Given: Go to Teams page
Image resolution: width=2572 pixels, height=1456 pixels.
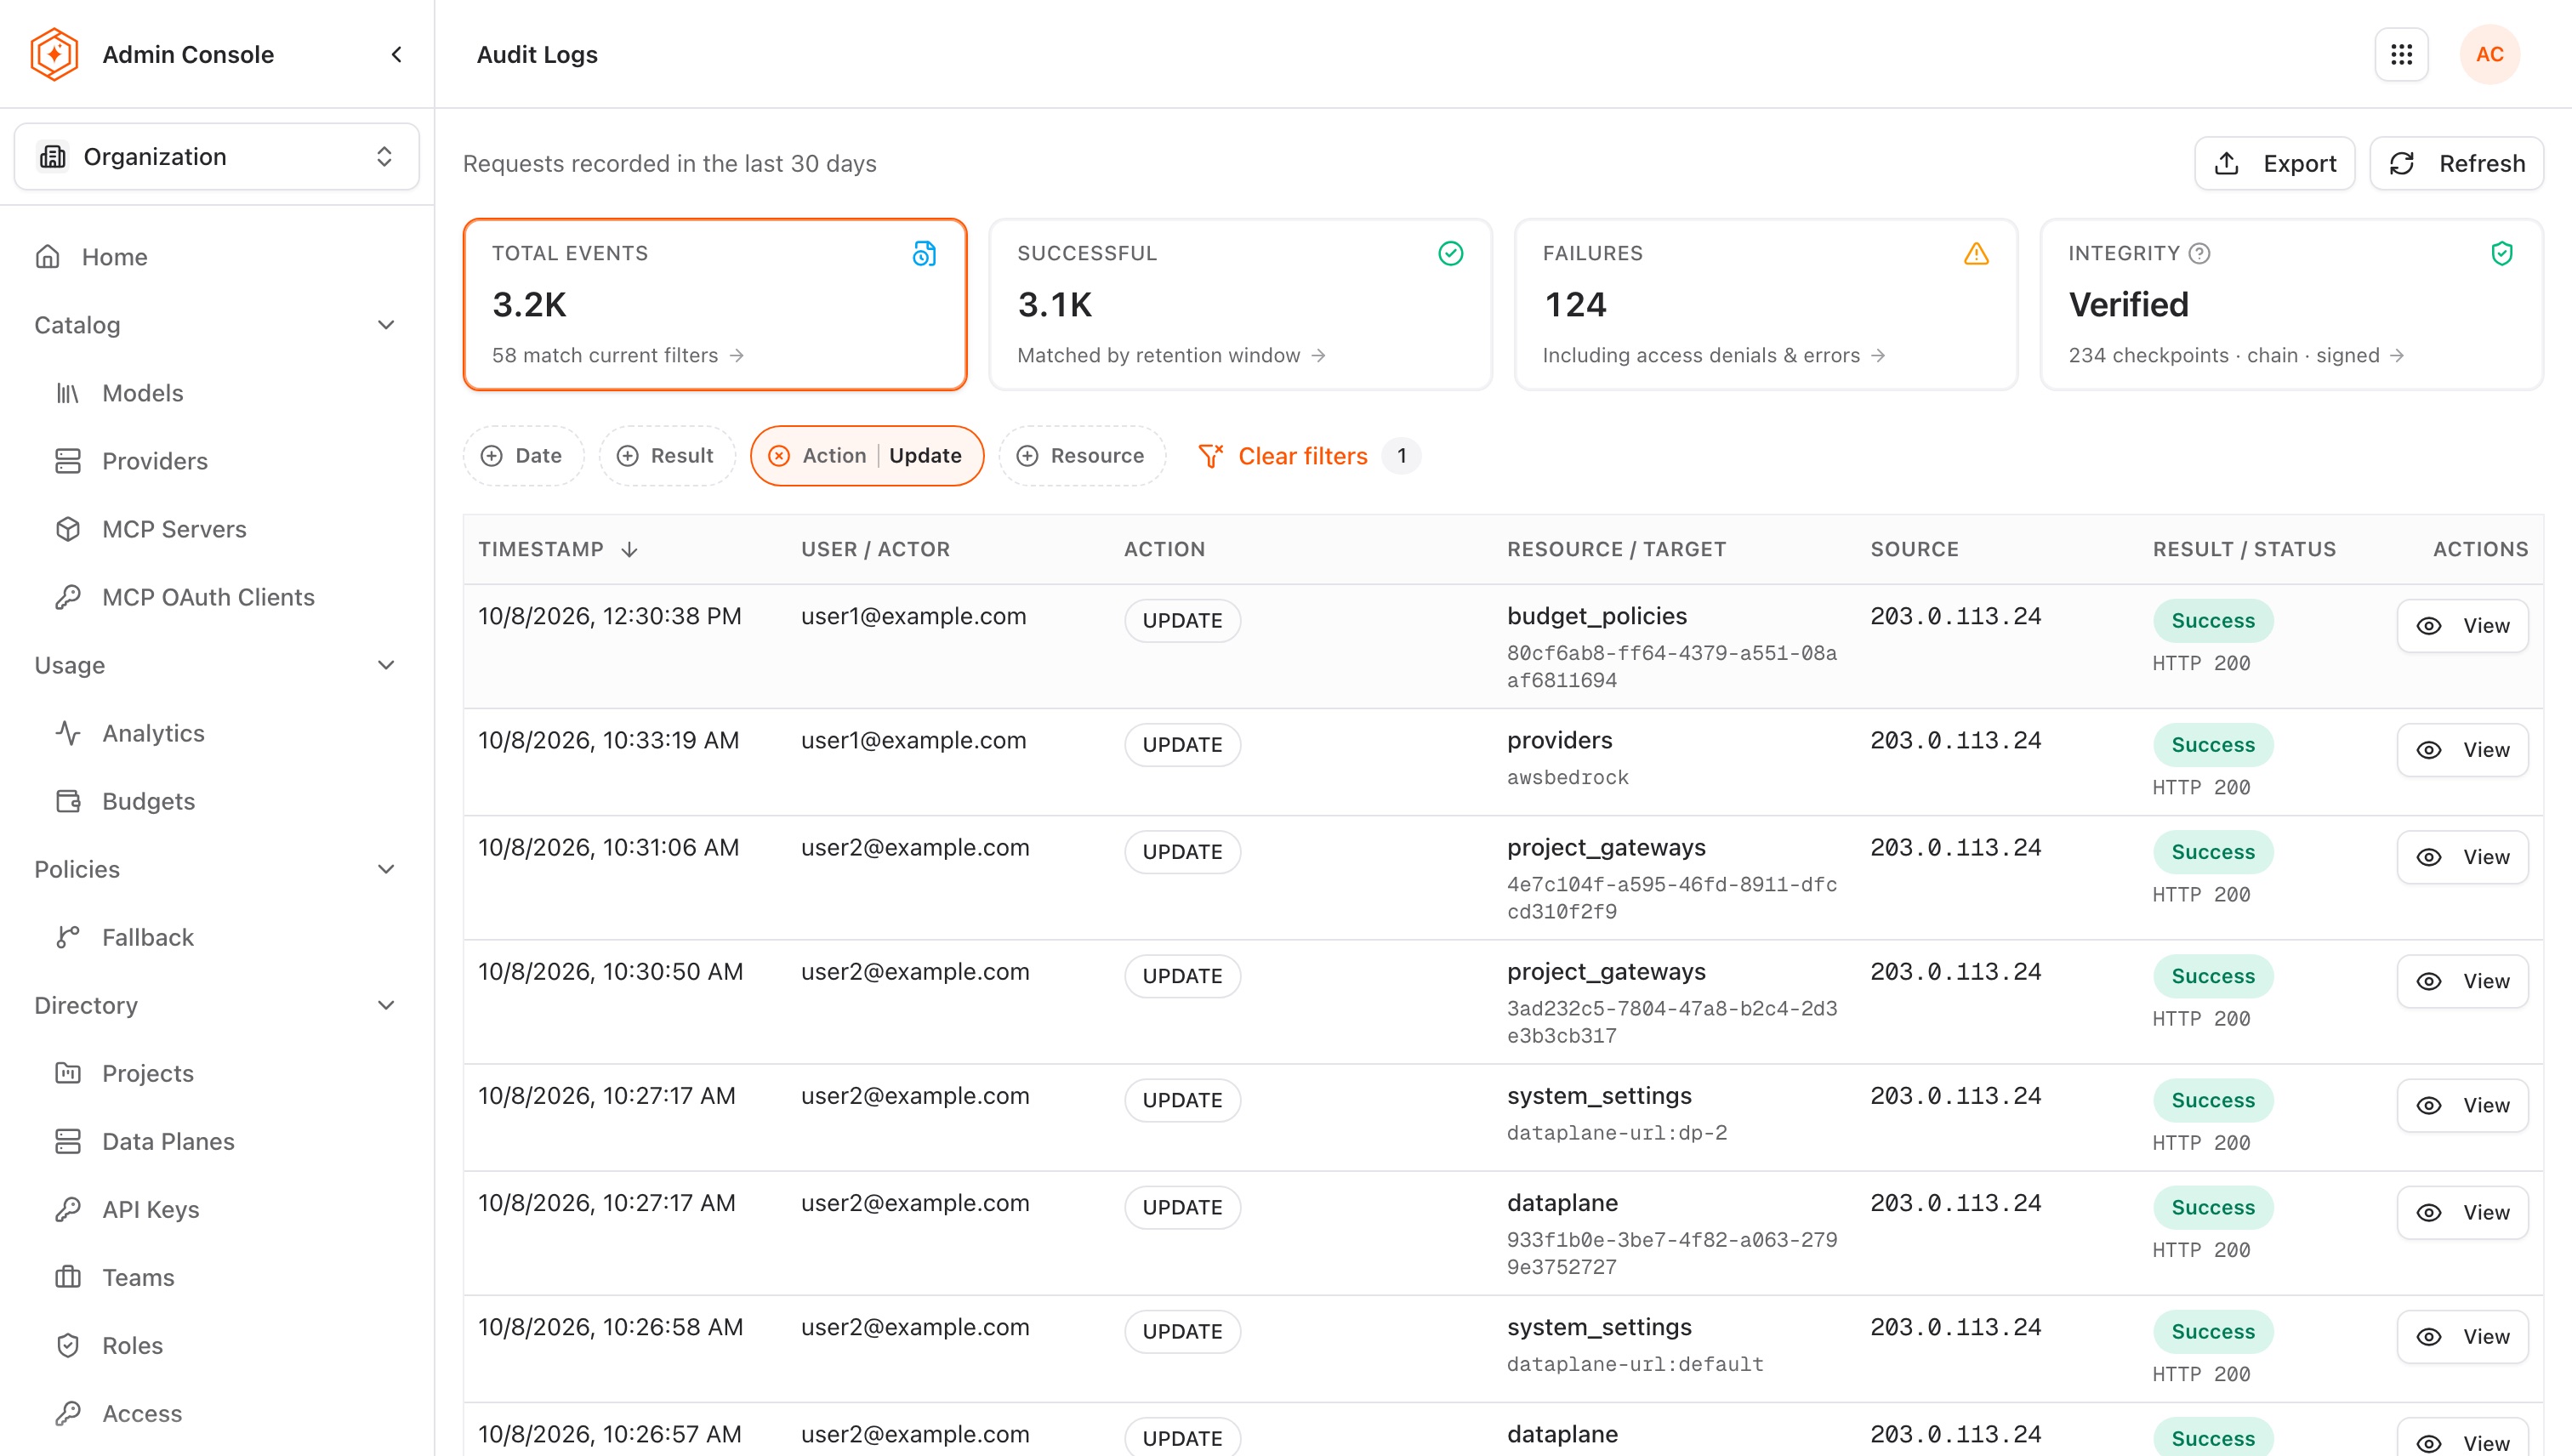Looking at the screenshot, I should tap(217, 1277).
